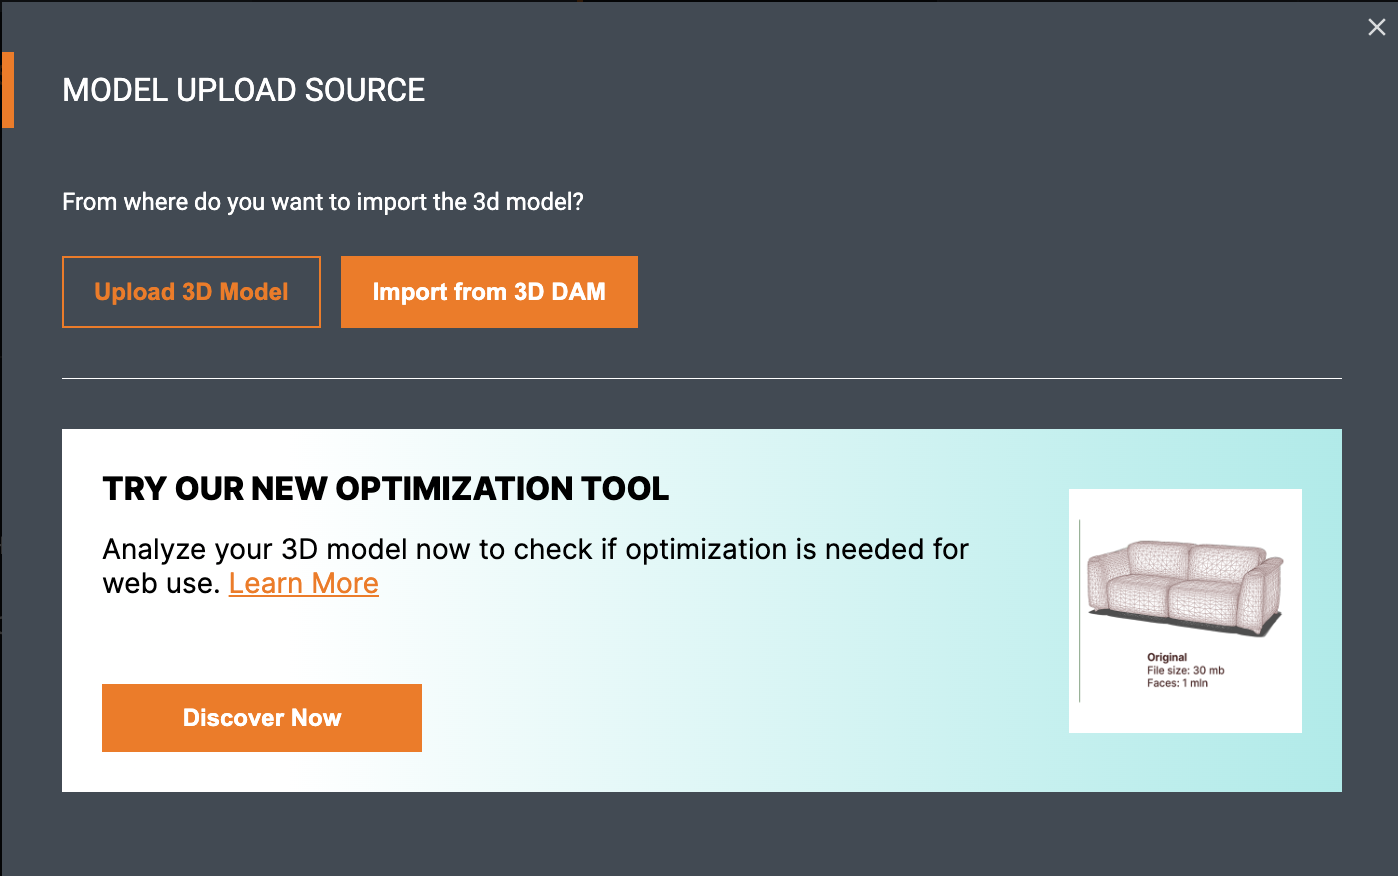
Task: Close the Model Upload Source dialog
Action: (x=1377, y=28)
